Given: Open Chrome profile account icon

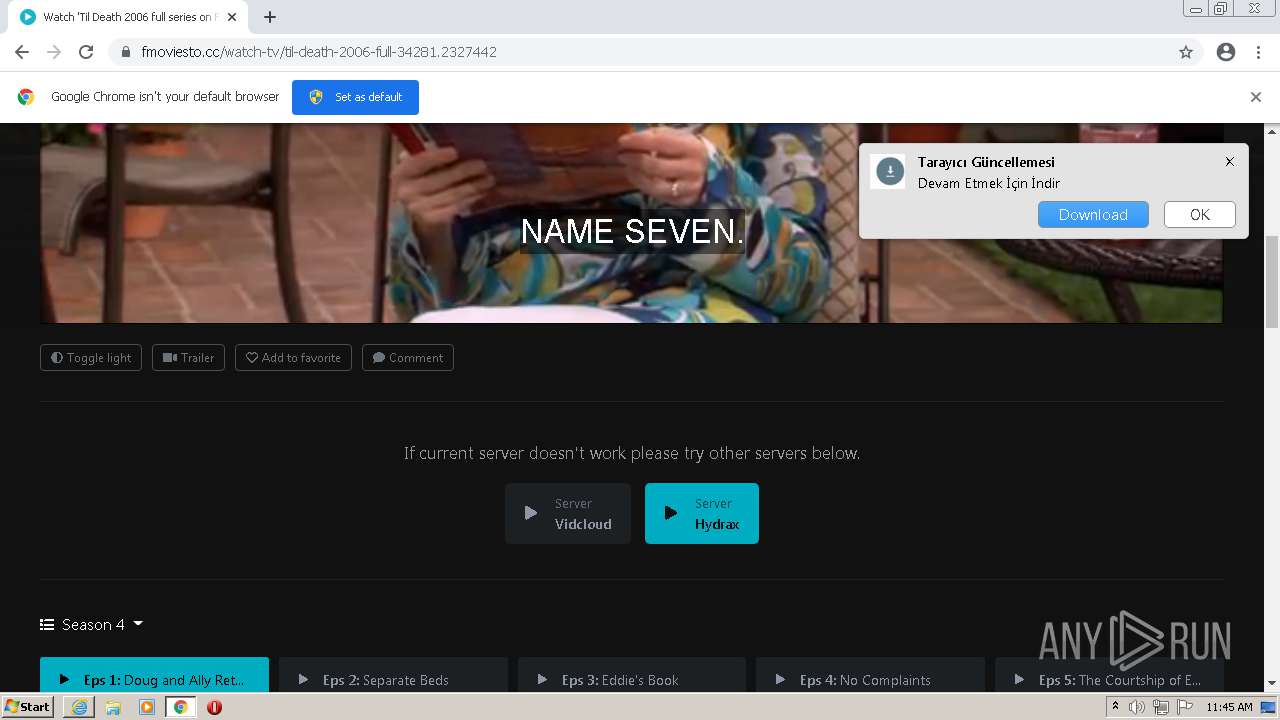Looking at the screenshot, I should click(x=1226, y=52).
